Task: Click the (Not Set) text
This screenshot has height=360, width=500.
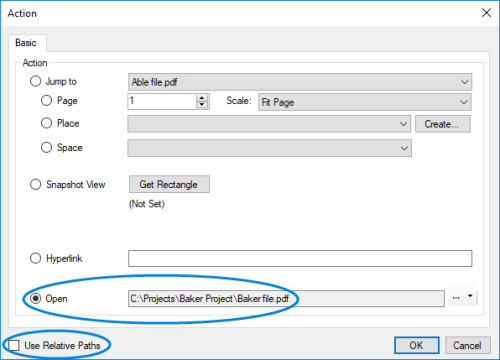Action: [x=147, y=204]
